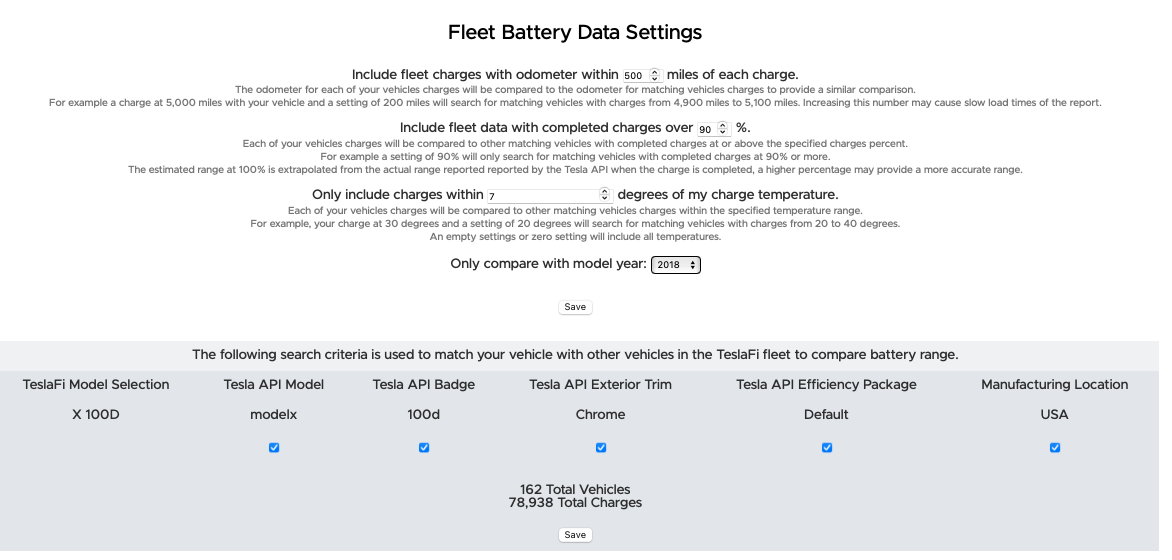Increase the odometer miles stepper value
This screenshot has width=1172, height=560.
(655, 73)
